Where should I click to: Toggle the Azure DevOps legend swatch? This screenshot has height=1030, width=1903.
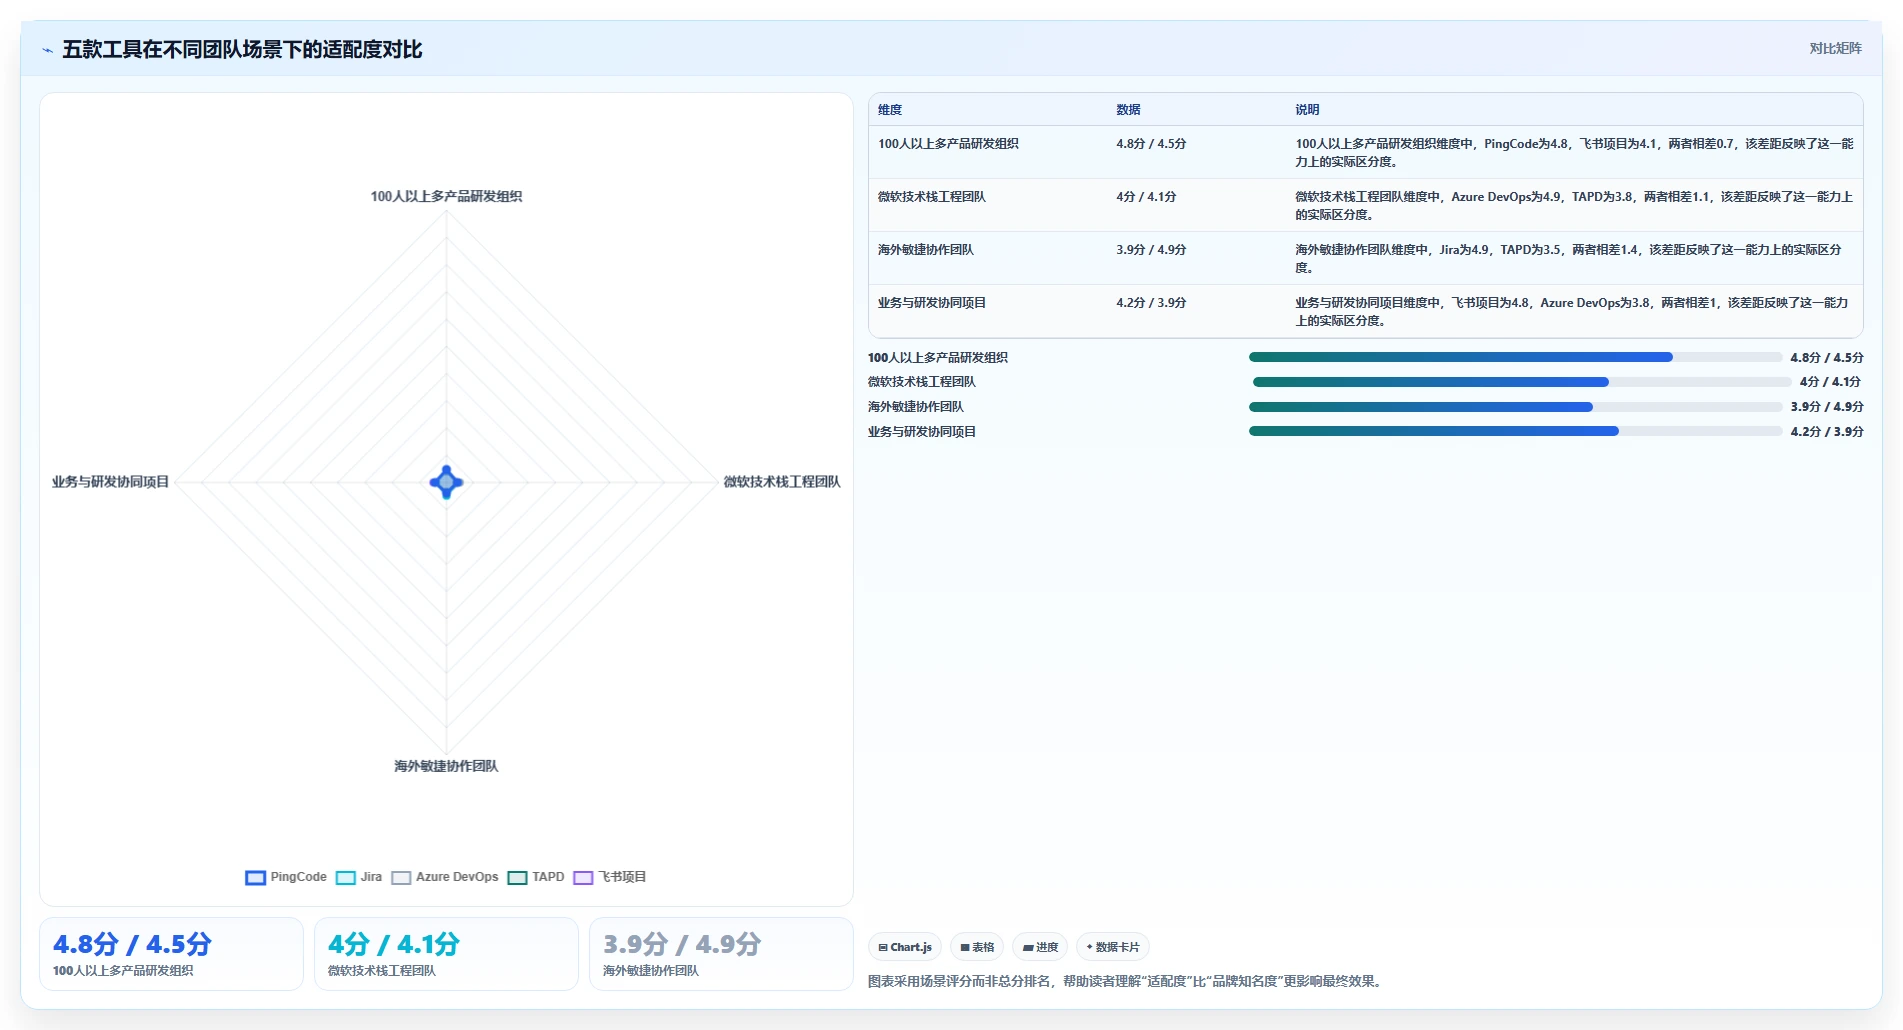(401, 878)
